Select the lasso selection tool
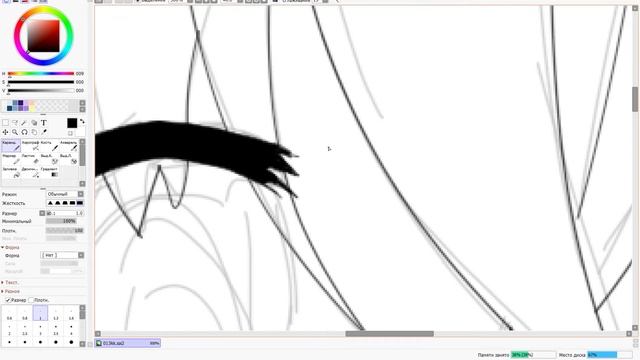The width and height of the screenshot is (640, 360). click(15, 122)
